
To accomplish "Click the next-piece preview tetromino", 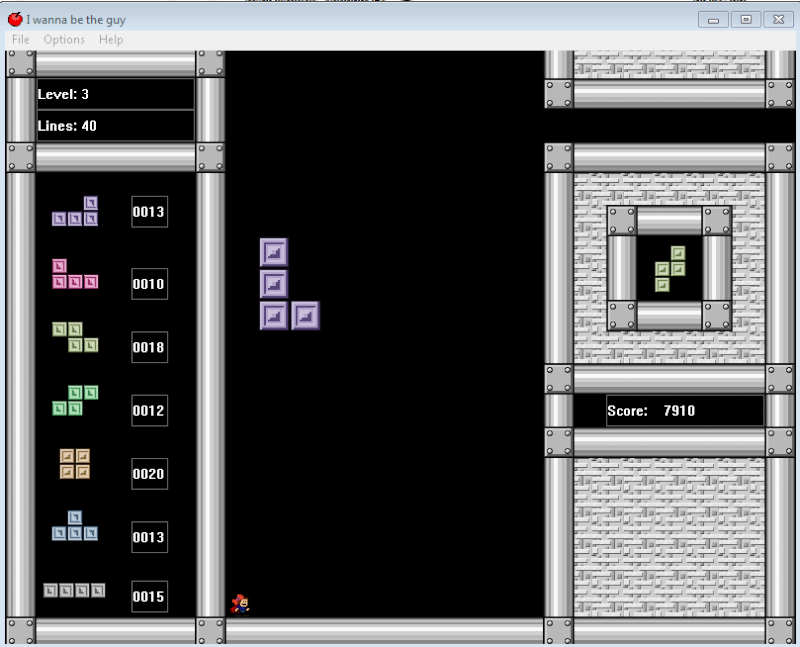I will tap(670, 269).
